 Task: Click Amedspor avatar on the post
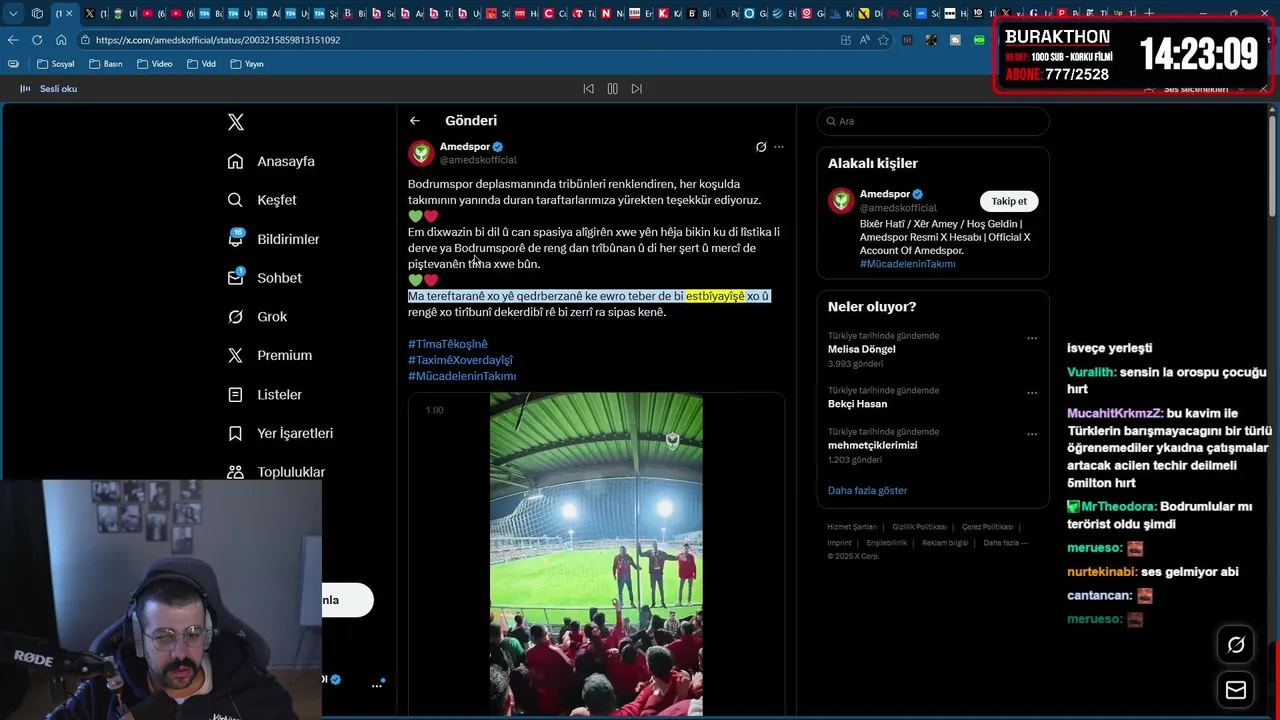(421, 153)
